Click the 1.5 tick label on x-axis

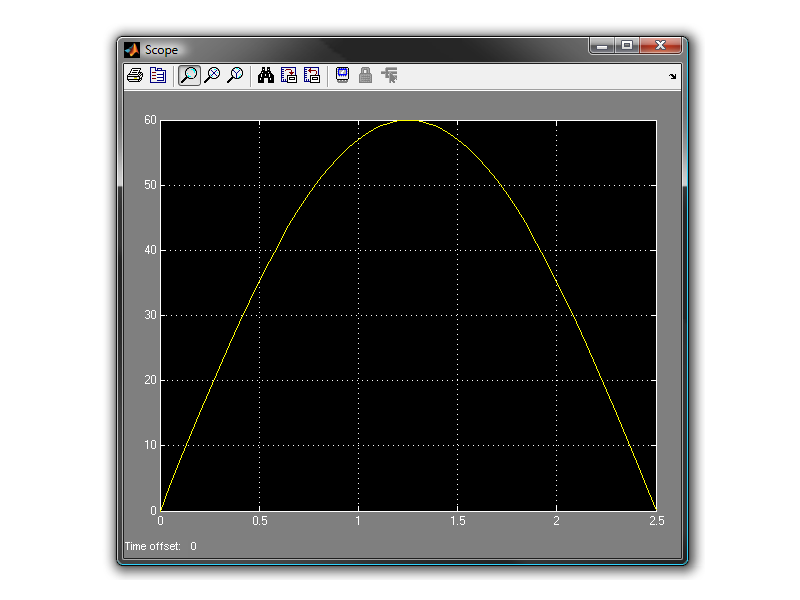click(x=457, y=521)
